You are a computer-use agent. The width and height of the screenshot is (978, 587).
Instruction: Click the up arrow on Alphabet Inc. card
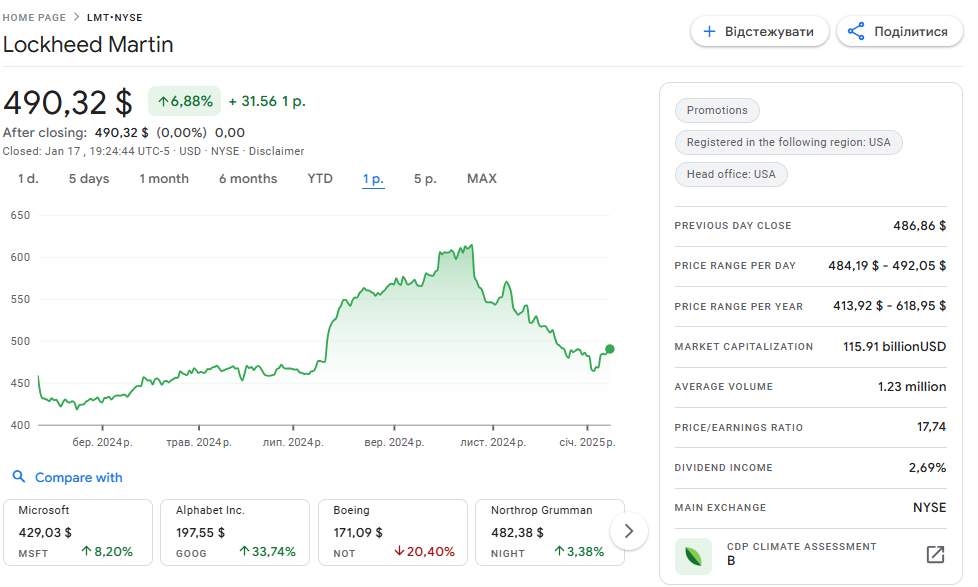[x=244, y=551]
